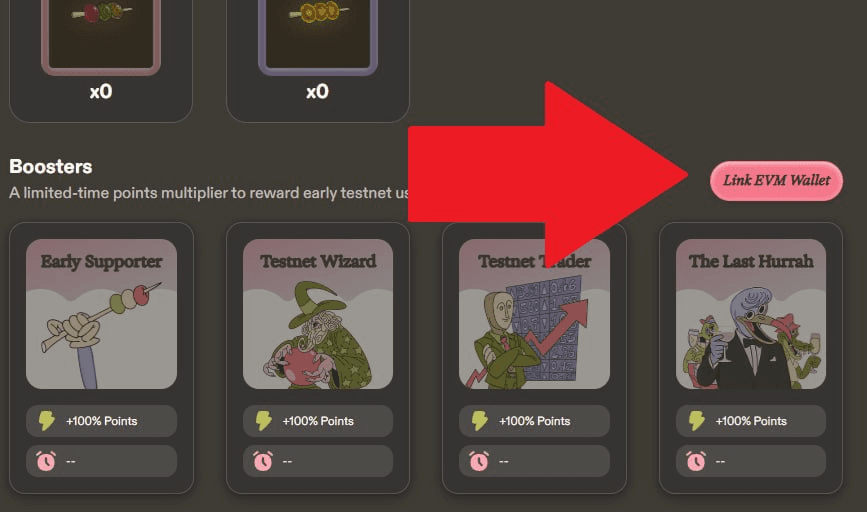The height and width of the screenshot is (512, 867).
Task: Click lightning bolt icon under Testnet Trader
Action: pyautogui.click(x=479, y=421)
